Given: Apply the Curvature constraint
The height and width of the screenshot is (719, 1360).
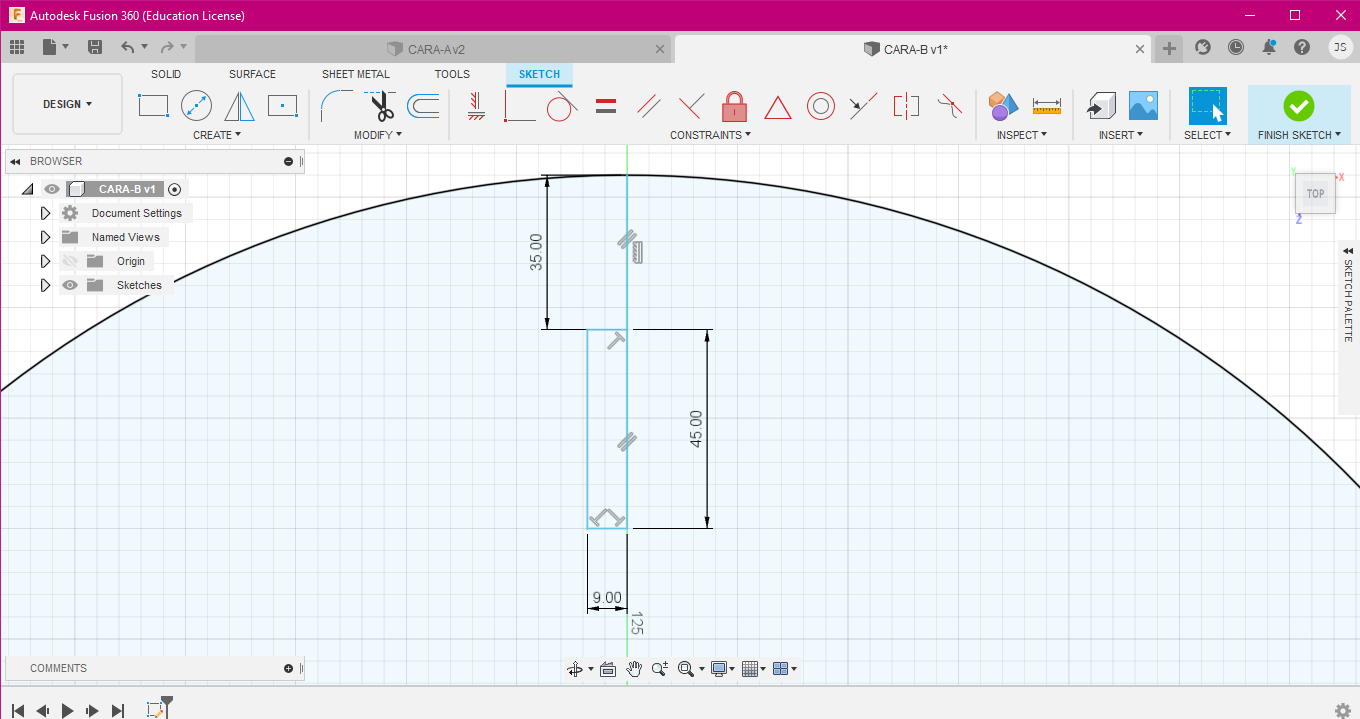Looking at the screenshot, I should [950, 105].
